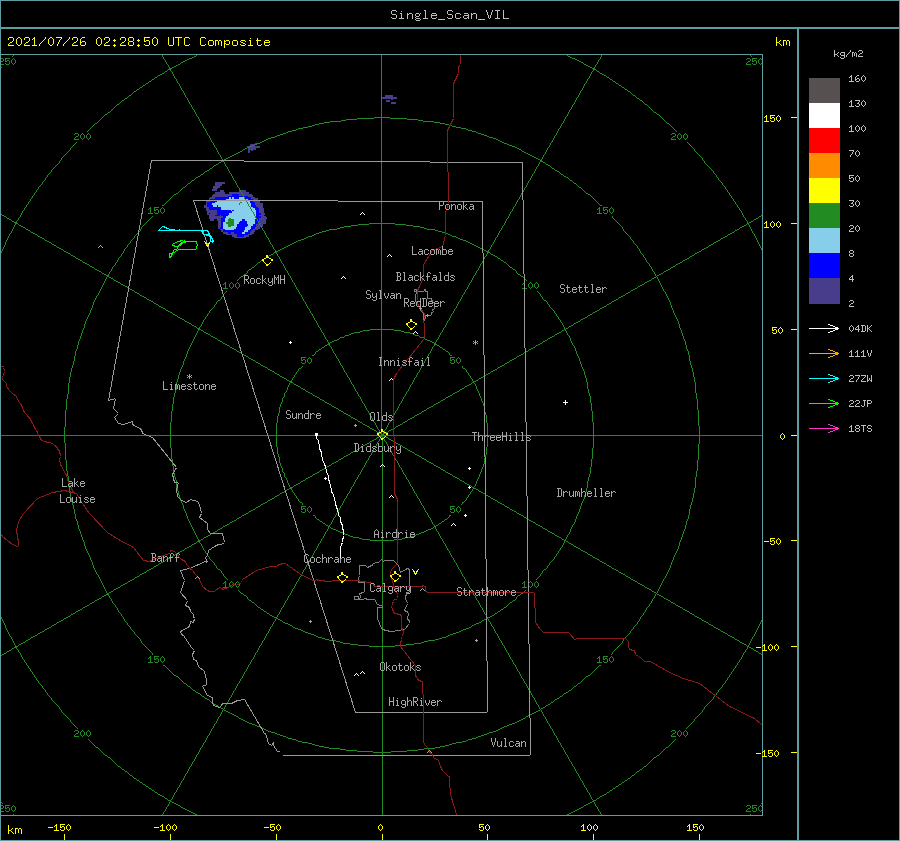This screenshot has height=841, width=900.
Task: Select the yellow diamond marker below Cochrane
Action: pyautogui.click(x=342, y=577)
